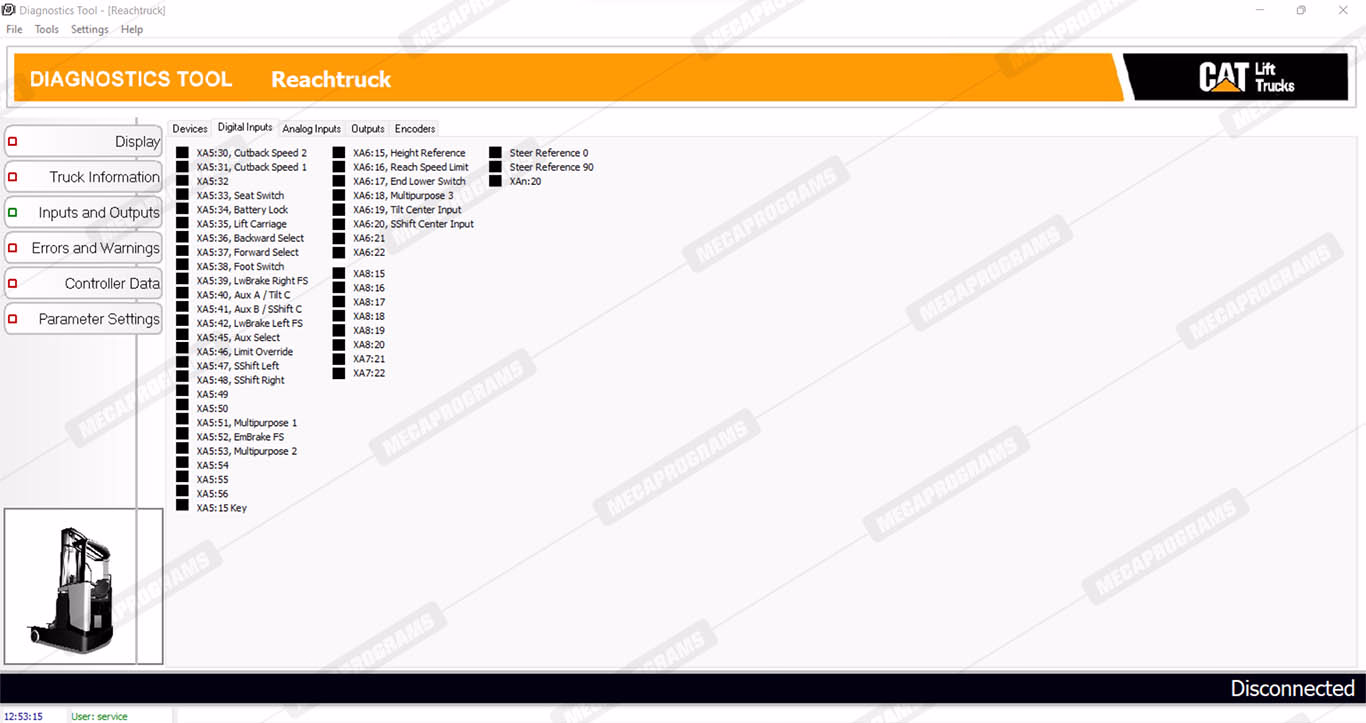The width and height of the screenshot is (1366, 723).
Task: Click the Reachtruck header title
Action: coord(331,79)
